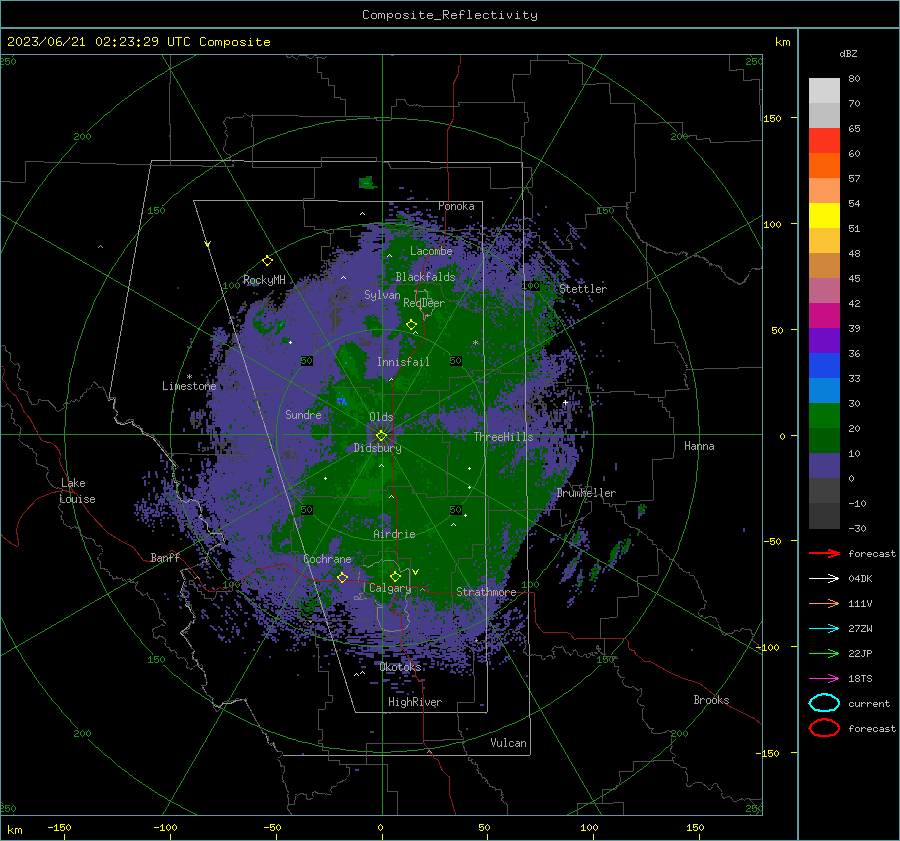Screen dimensions: 900x841
Task: Click yellow diamond marker above Calgary
Action: click(x=395, y=576)
